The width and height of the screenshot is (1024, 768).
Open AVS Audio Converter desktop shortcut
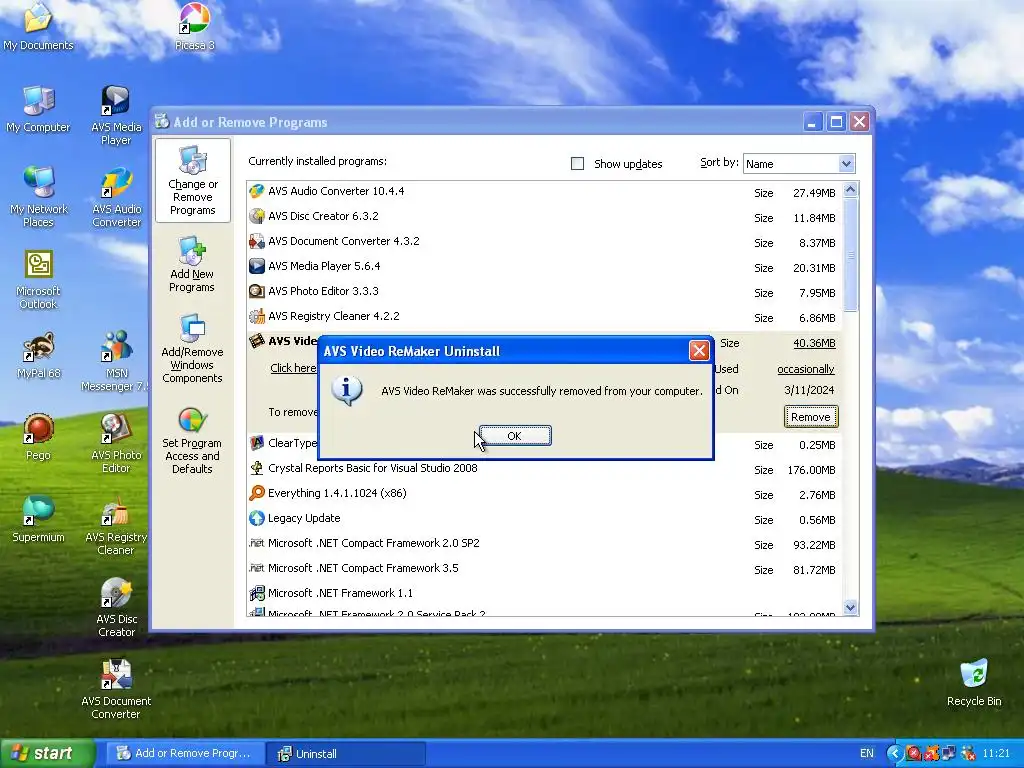click(116, 197)
